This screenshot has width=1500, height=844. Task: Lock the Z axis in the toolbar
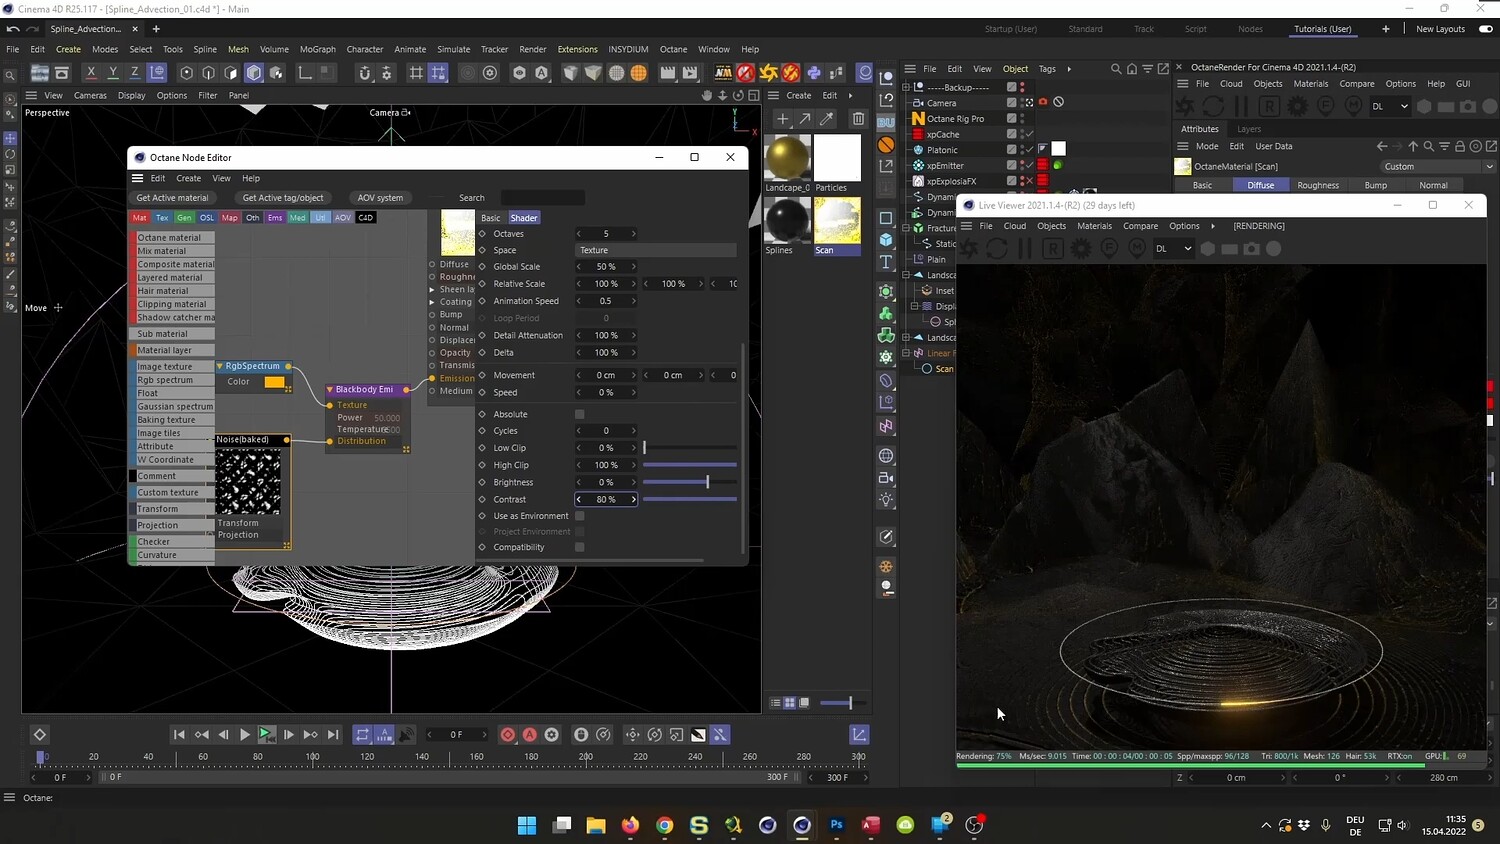135,72
